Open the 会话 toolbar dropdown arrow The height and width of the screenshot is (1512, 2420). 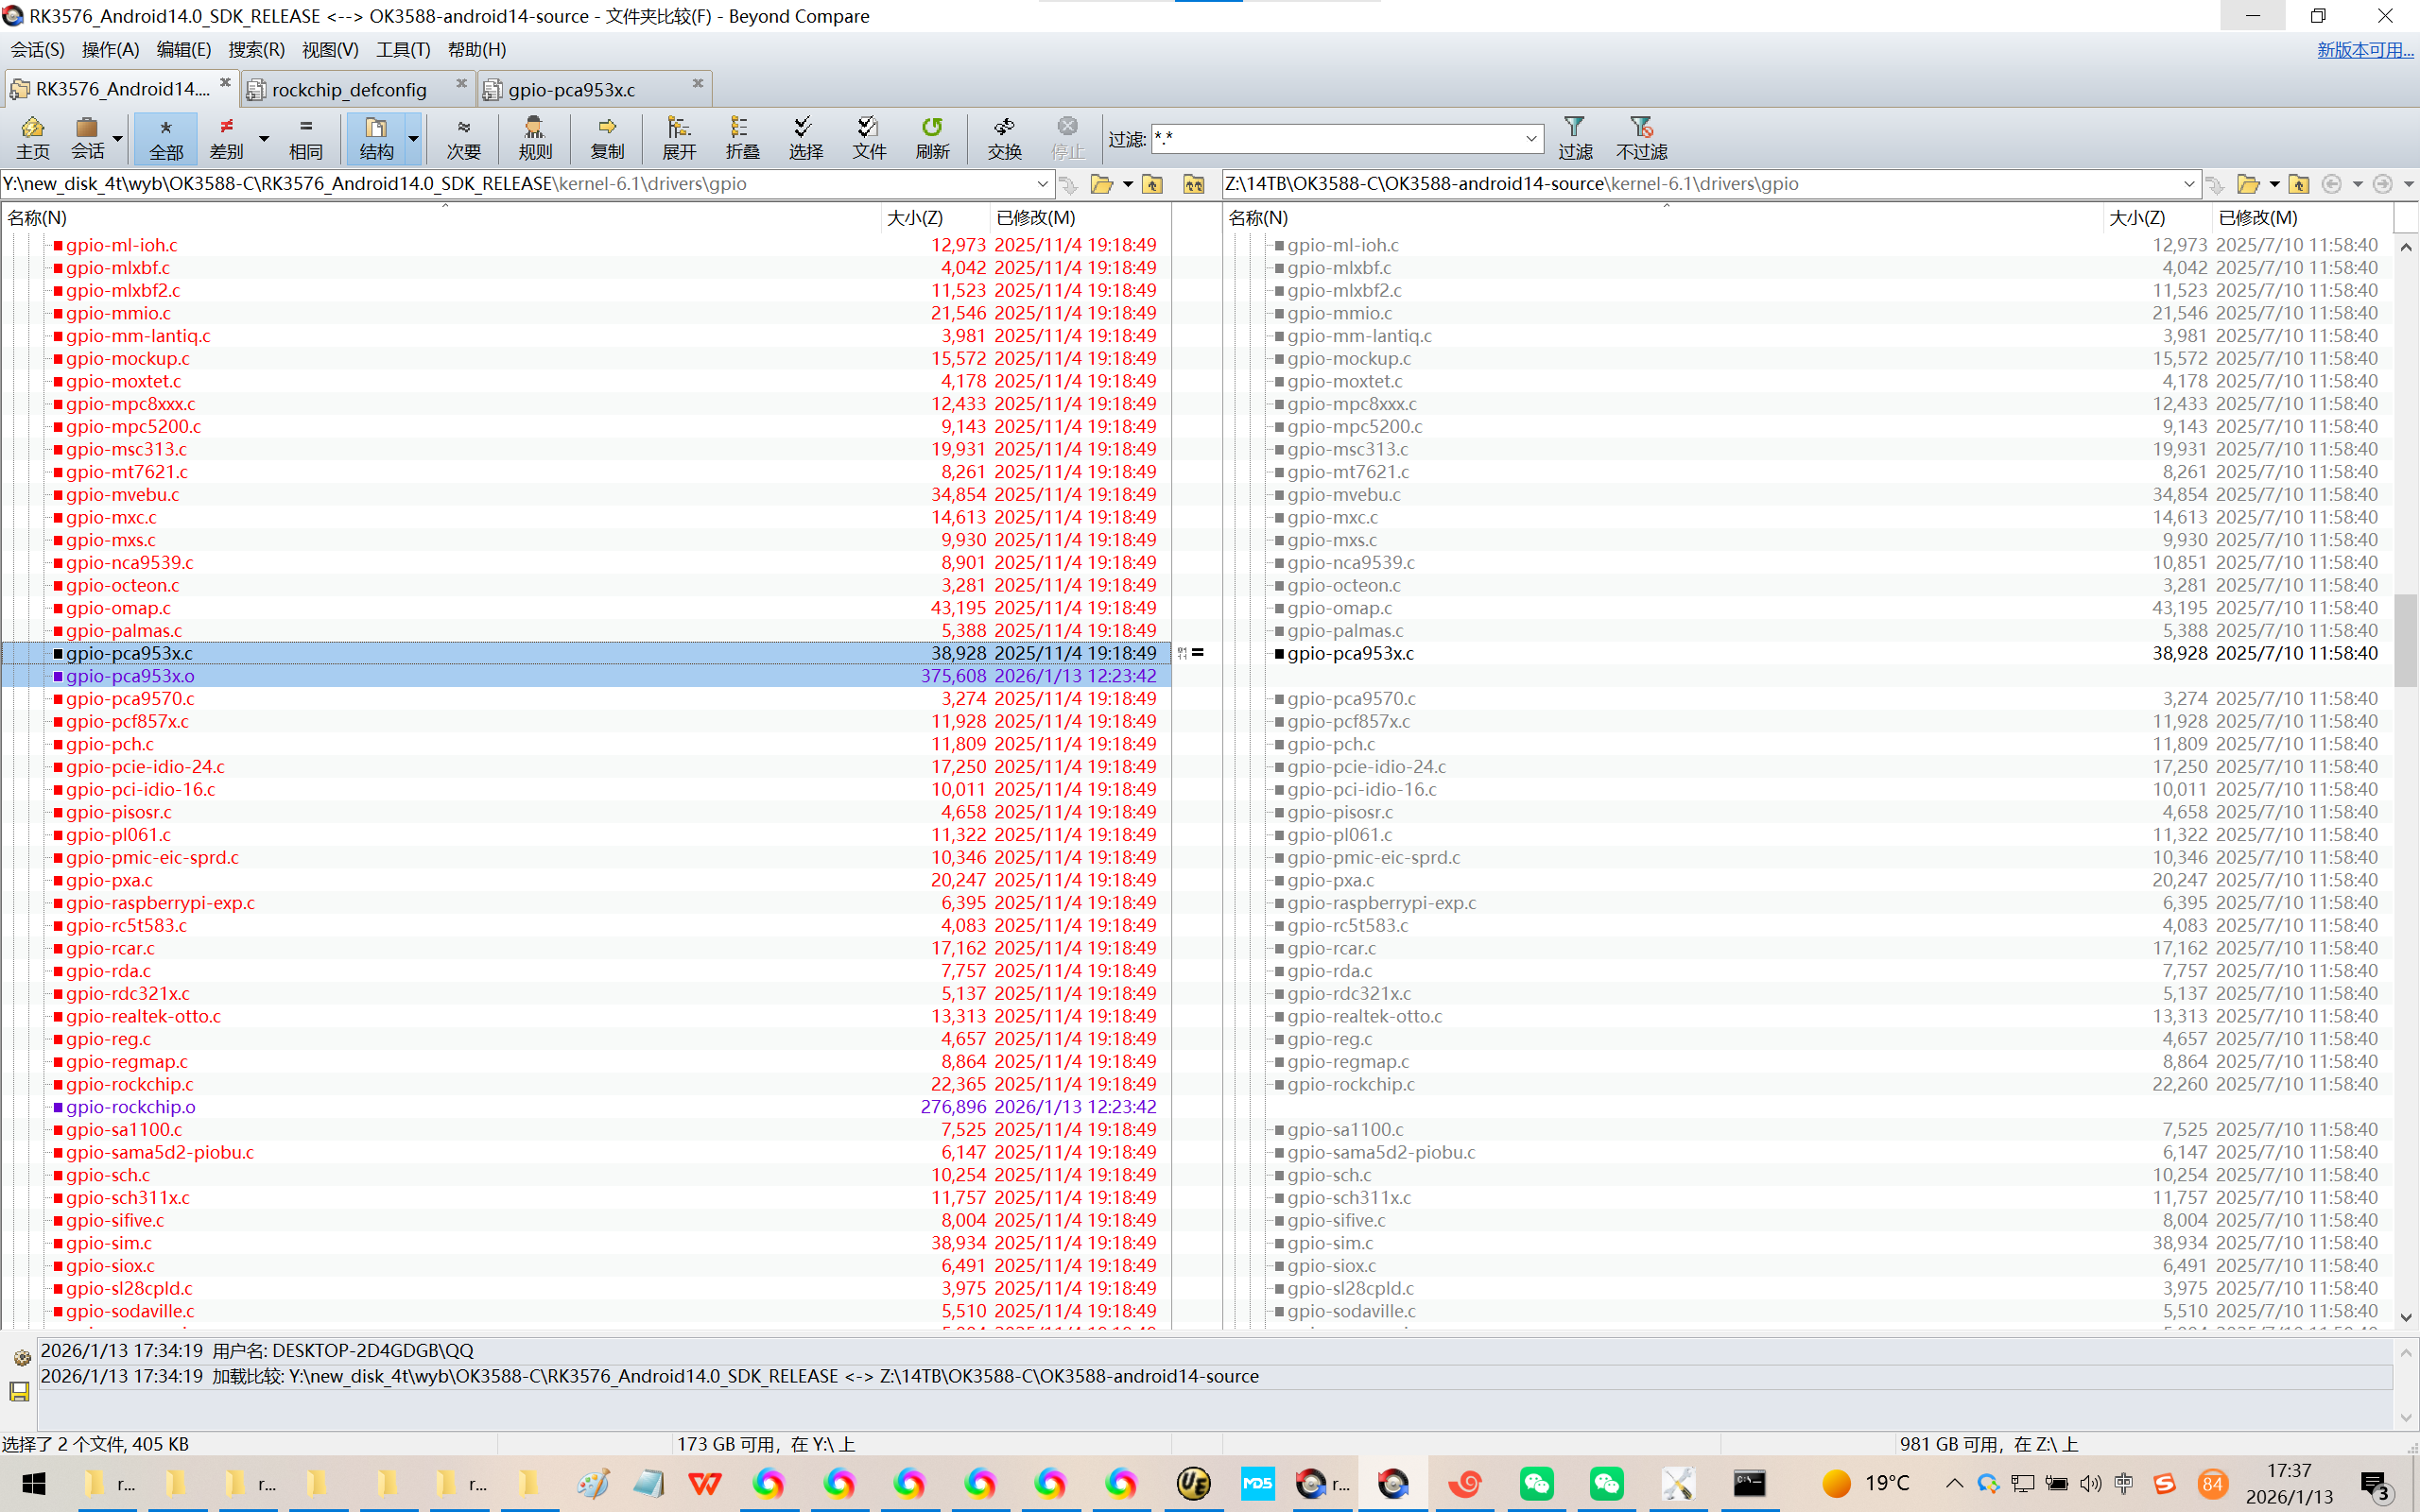click(118, 139)
